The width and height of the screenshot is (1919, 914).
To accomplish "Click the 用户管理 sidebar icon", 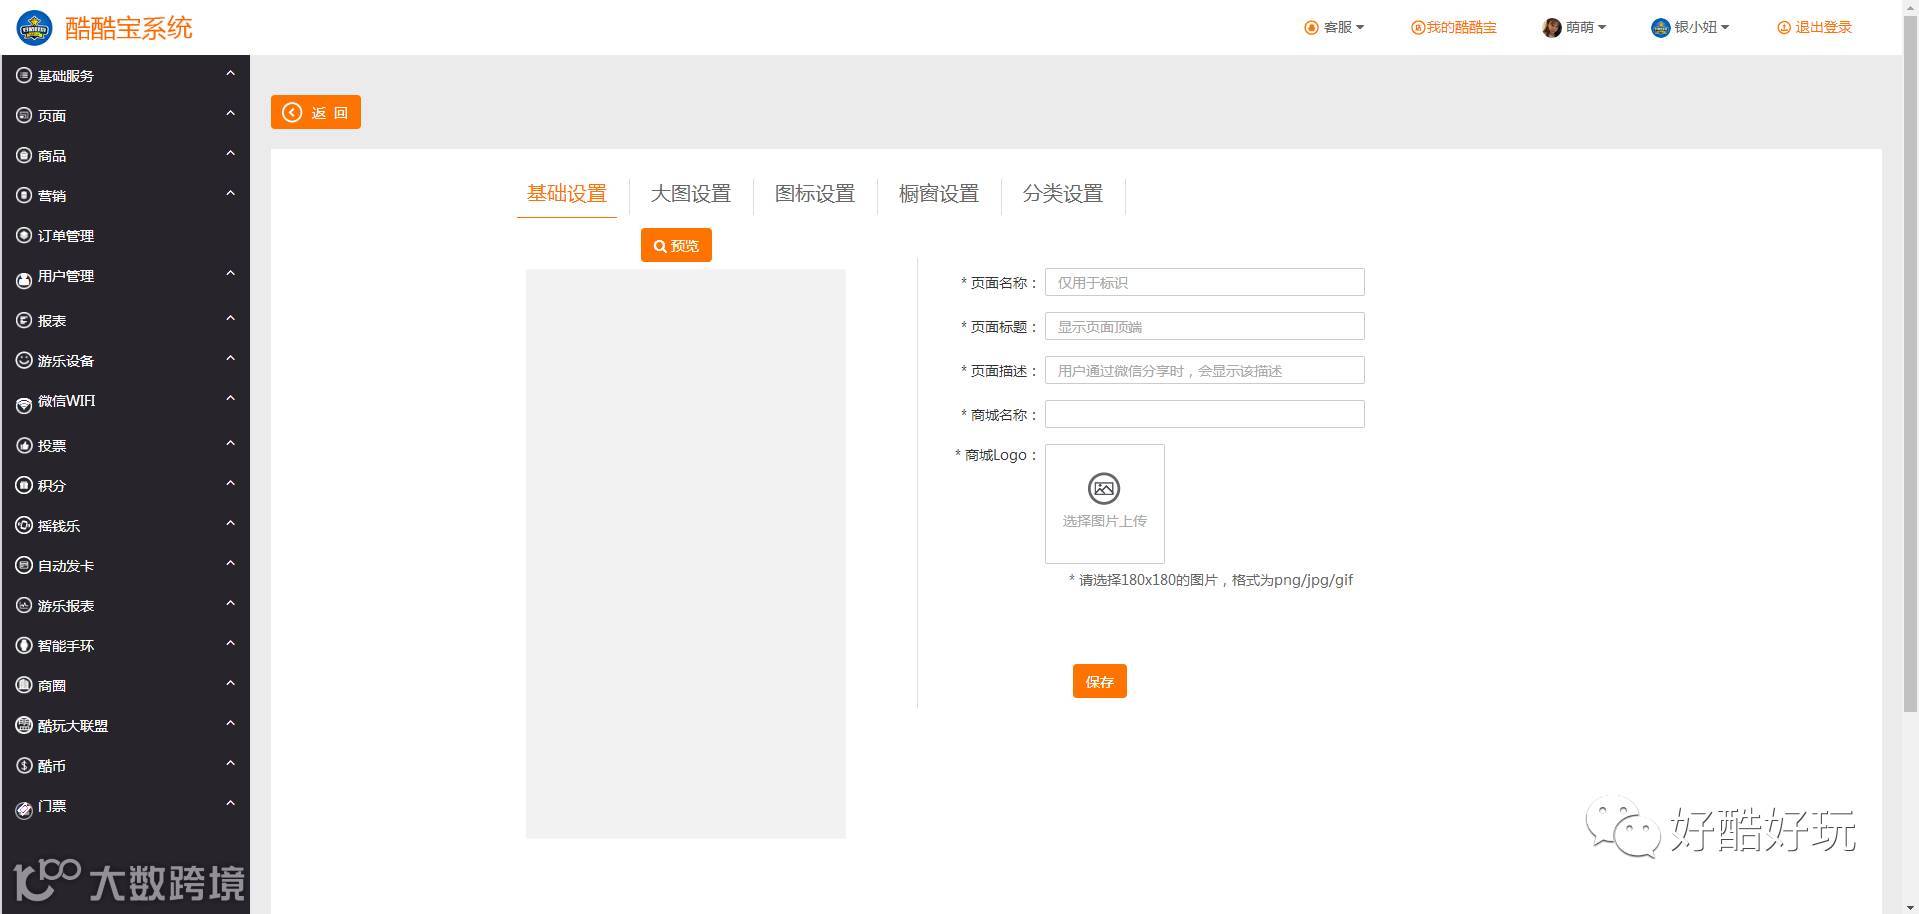I will click(24, 280).
